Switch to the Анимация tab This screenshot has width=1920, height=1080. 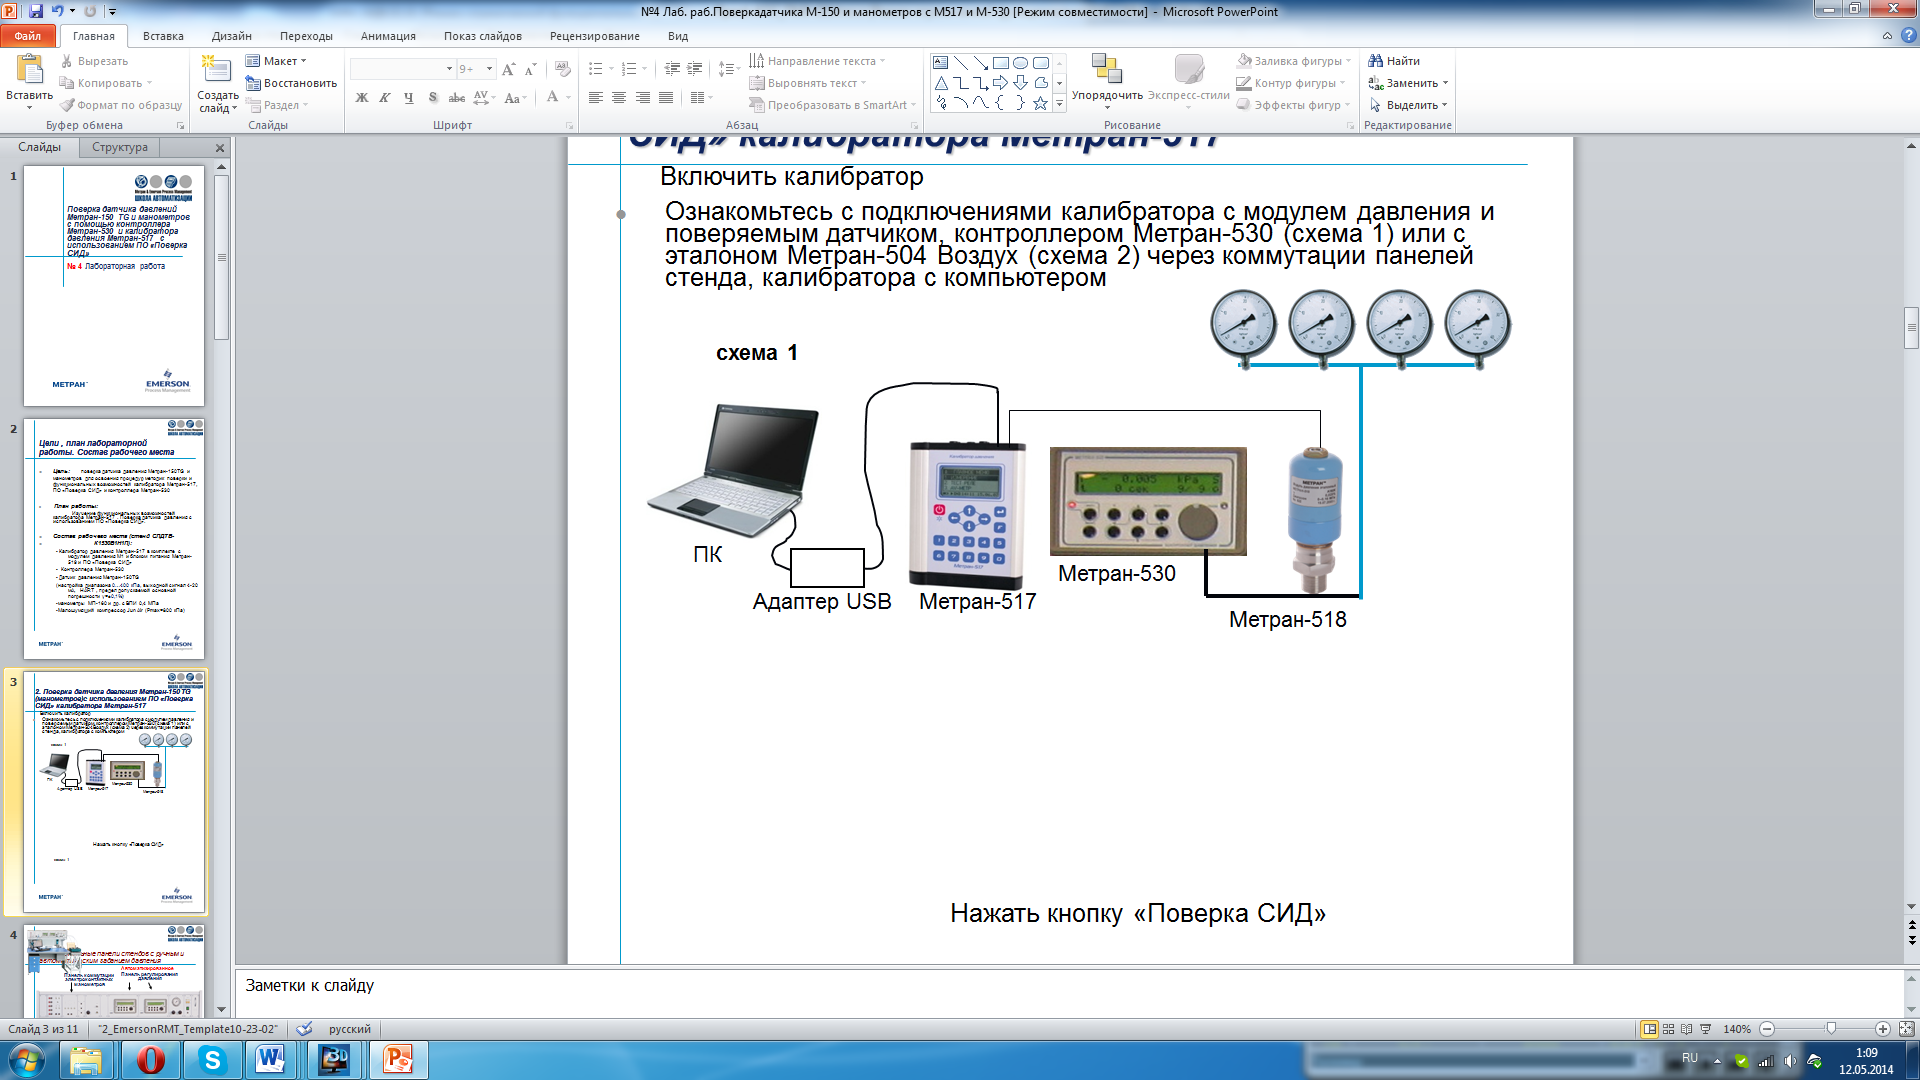click(388, 36)
